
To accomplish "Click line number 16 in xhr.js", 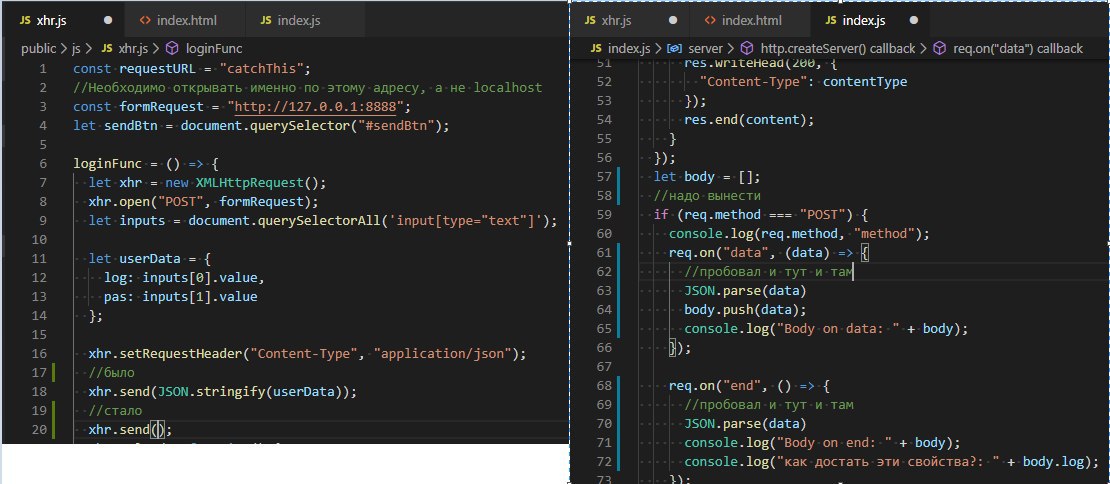I will 39,354.
